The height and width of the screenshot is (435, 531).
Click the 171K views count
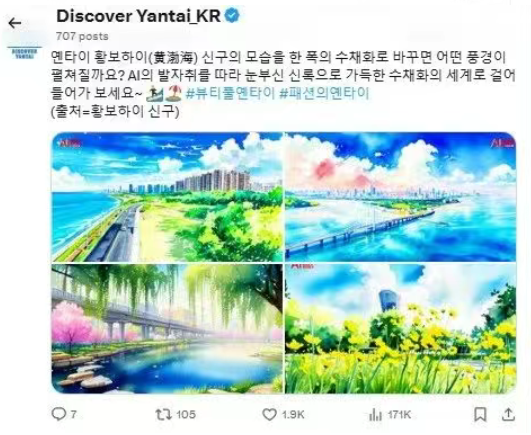pyautogui.click(x=399, y=414)
